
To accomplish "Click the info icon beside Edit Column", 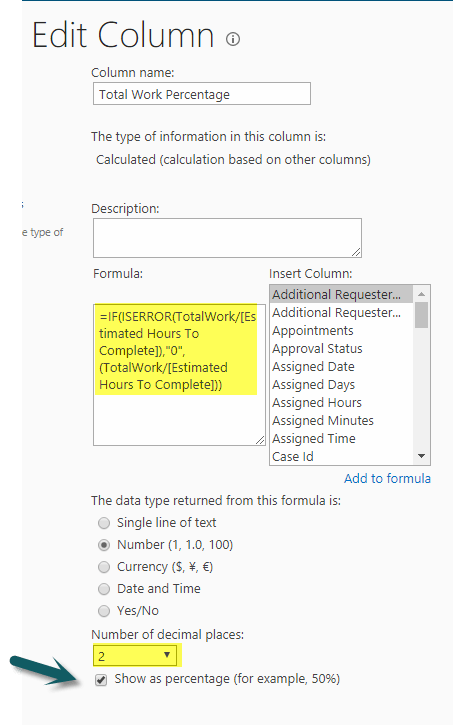I will click(233, 39).
